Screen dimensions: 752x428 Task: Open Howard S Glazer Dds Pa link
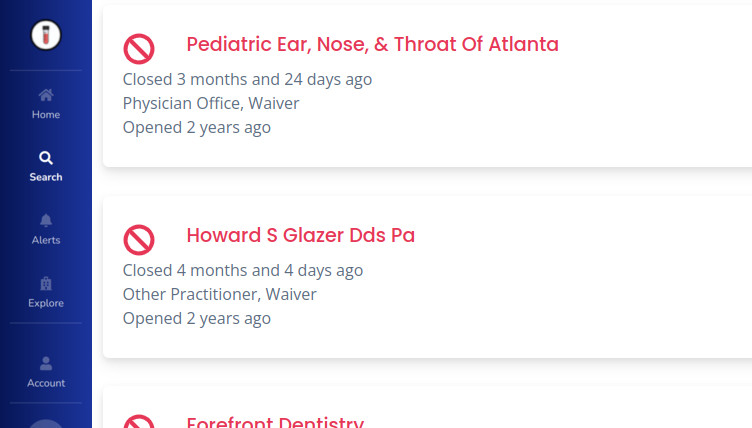[301, 235]
